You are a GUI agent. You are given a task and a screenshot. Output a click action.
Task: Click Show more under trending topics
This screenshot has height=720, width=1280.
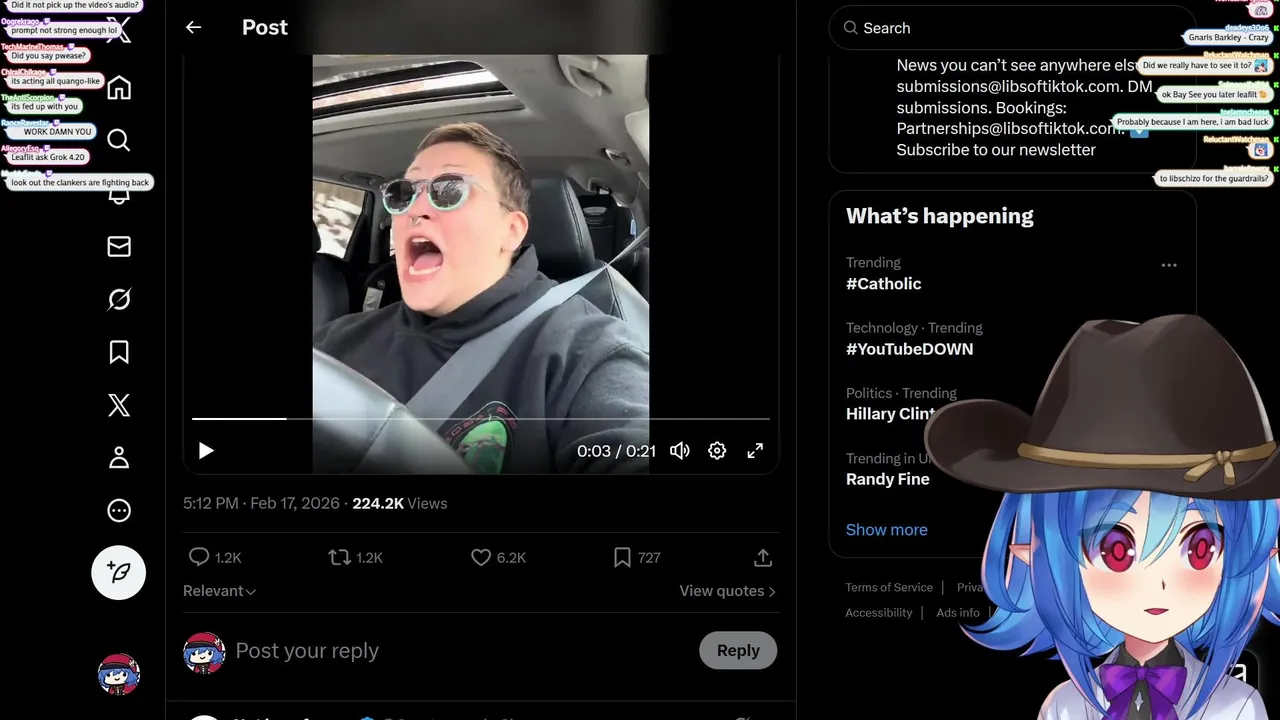tap(886, 530)
